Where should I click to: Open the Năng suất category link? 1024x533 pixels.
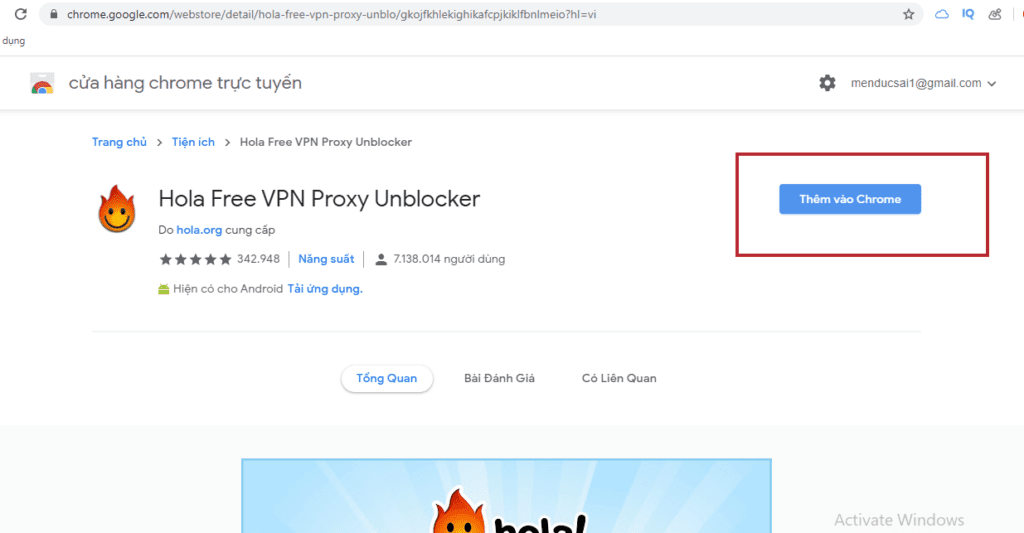point(326,259)
